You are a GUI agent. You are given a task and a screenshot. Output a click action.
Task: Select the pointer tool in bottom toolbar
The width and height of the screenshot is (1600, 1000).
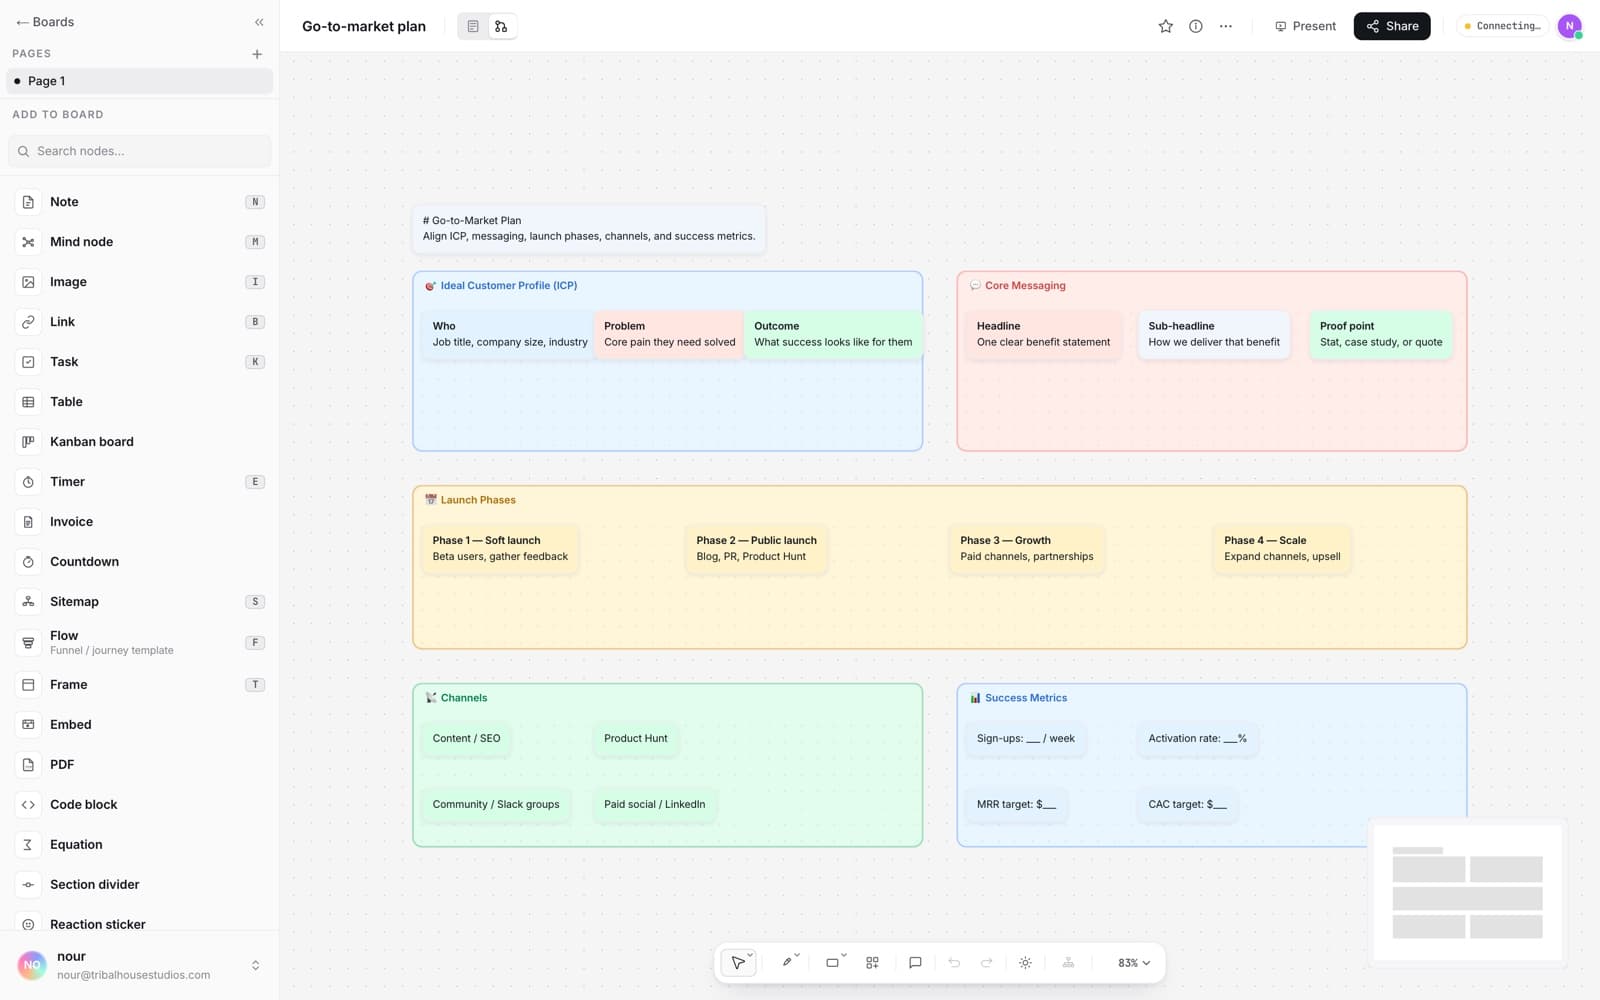pyautogui.click(x=737, y=963)
